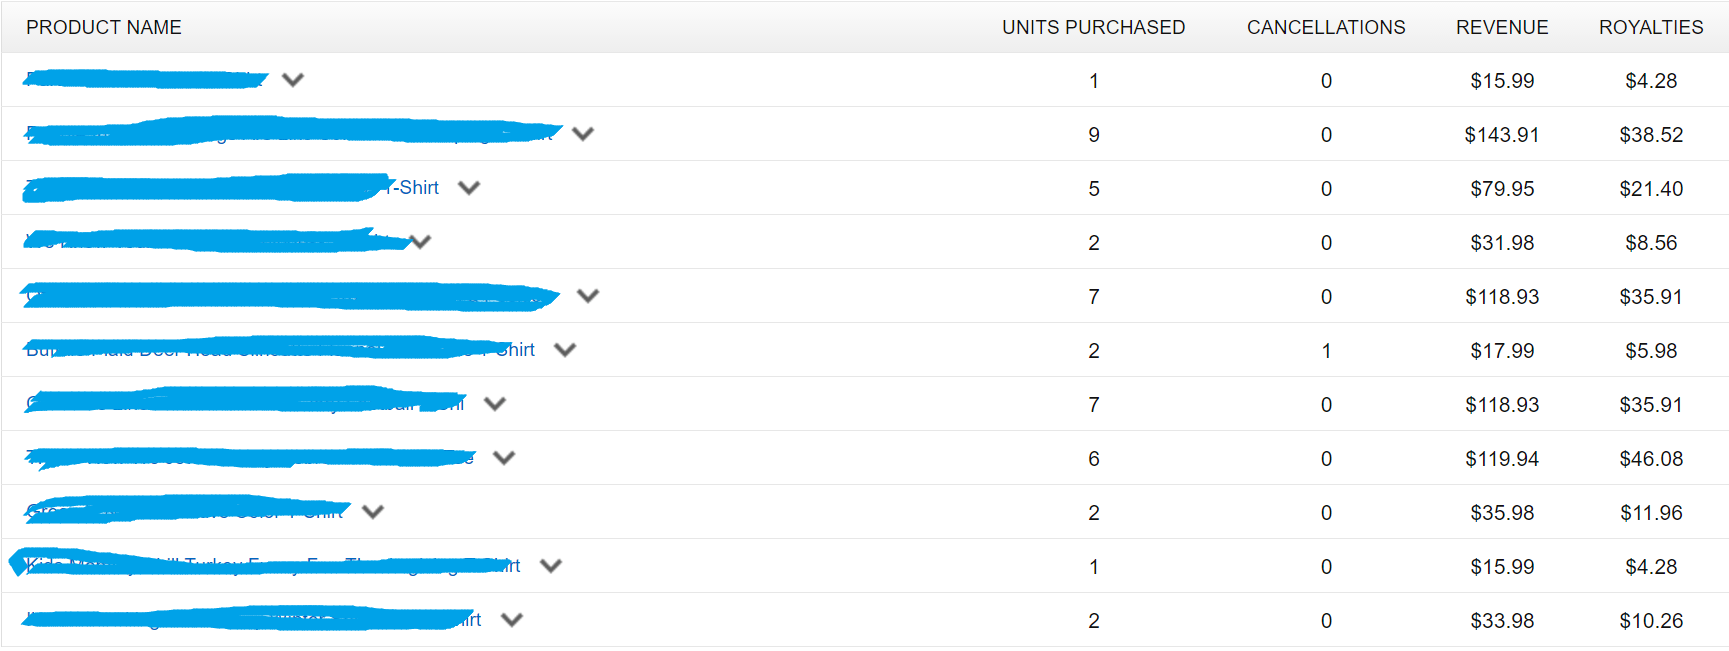Sort by the Revenue column header
Viewport: 1729px width, 651px height.
1502,27
